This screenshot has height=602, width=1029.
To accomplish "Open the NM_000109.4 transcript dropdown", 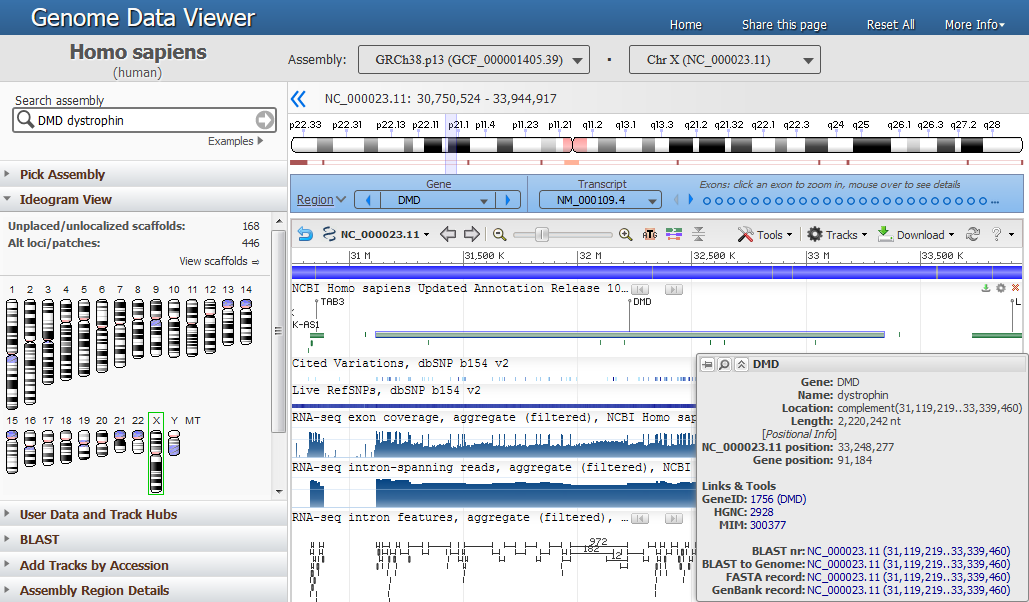I will click(600, 200).
